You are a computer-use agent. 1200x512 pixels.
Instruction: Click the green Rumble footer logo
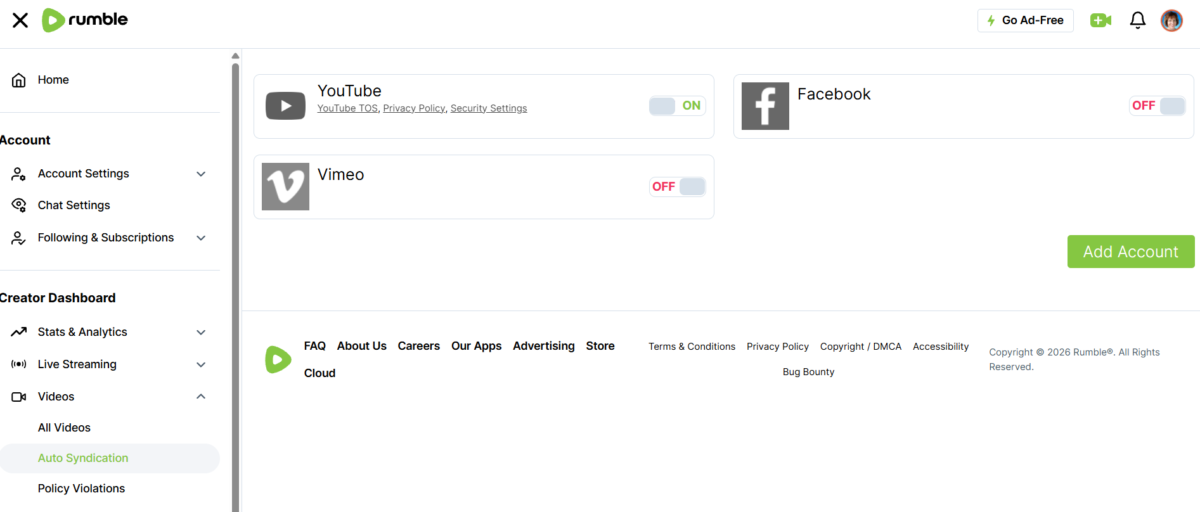[278, 360]
